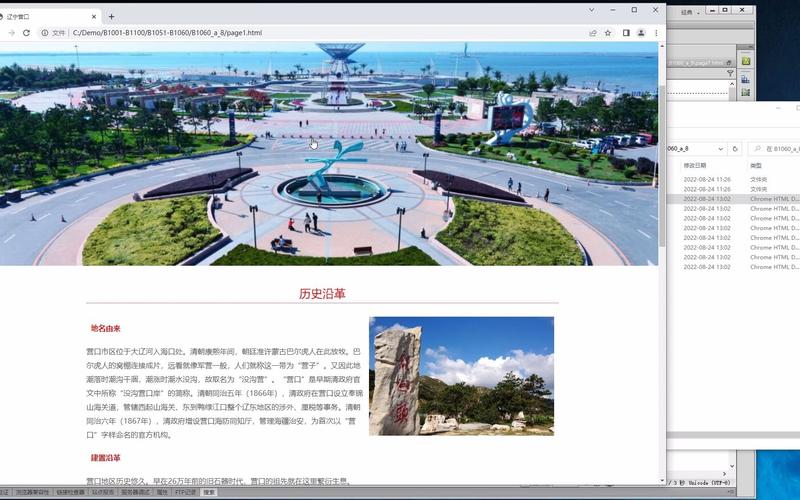800x500 pixels.
Task: Open a new Chrome tab
Action: pos(111,17)
